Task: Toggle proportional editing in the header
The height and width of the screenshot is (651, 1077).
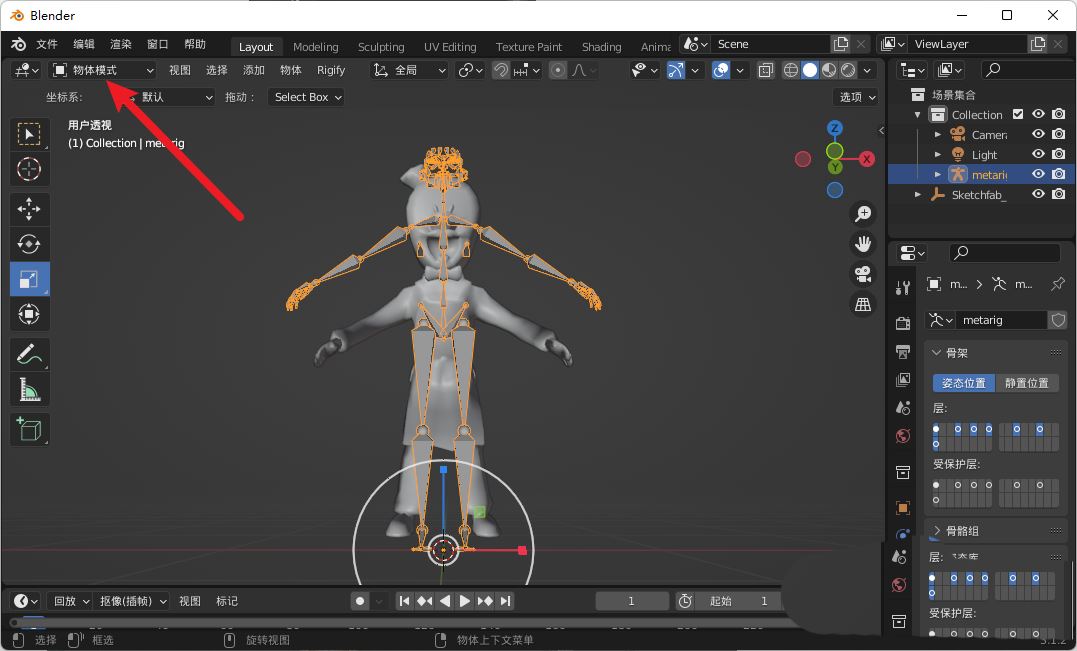Action: 558,70
